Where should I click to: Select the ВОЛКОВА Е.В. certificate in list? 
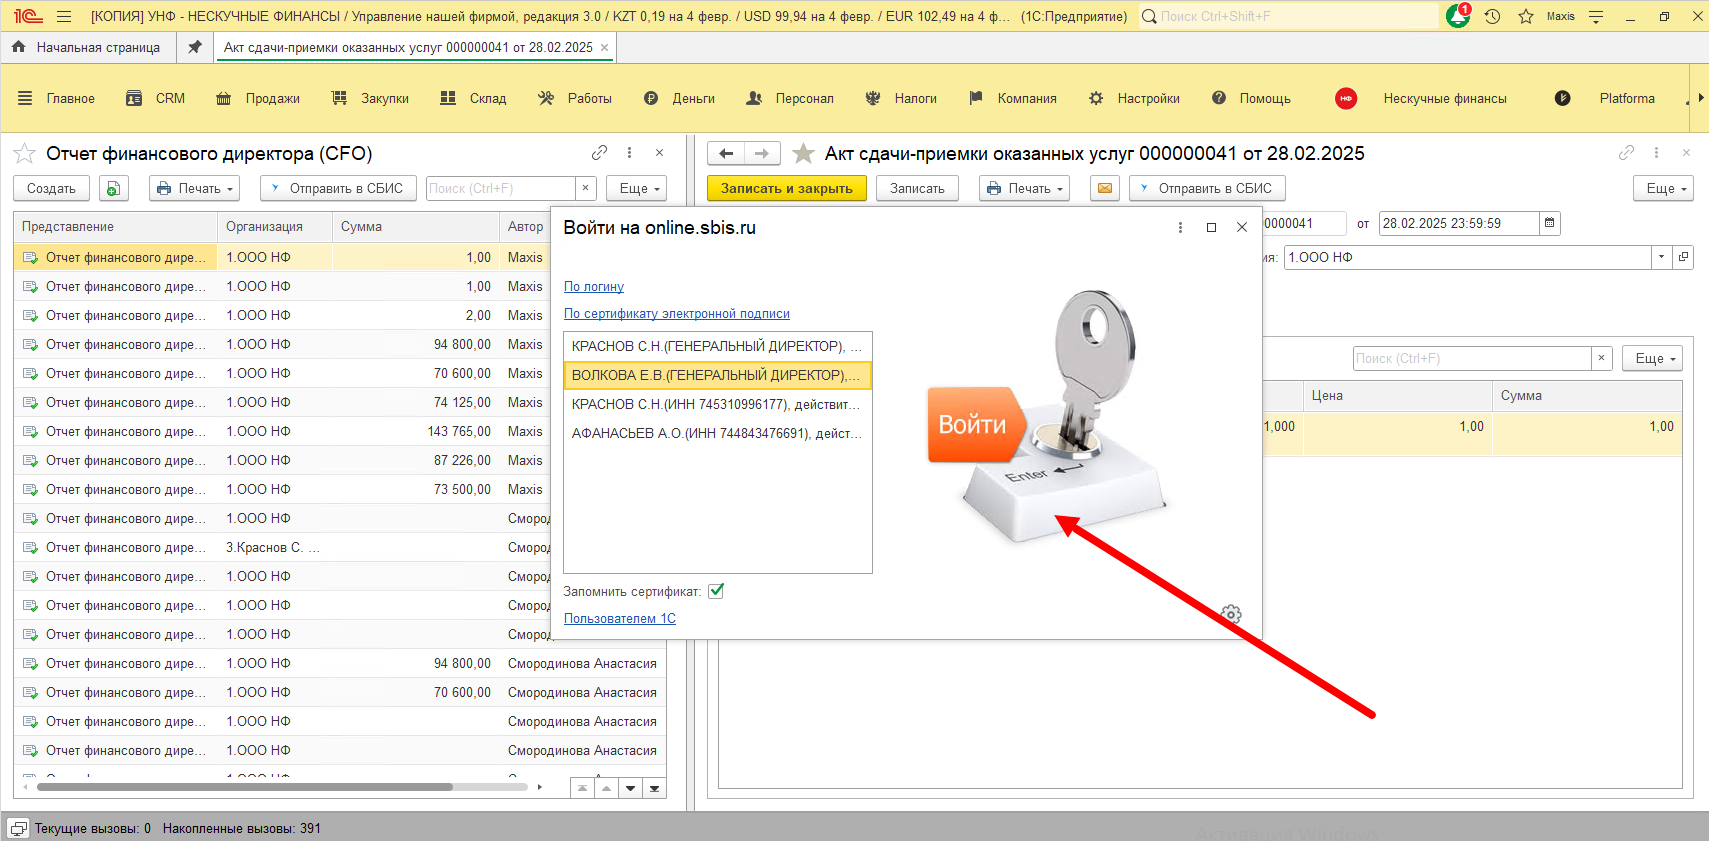[x=716, y=375]
